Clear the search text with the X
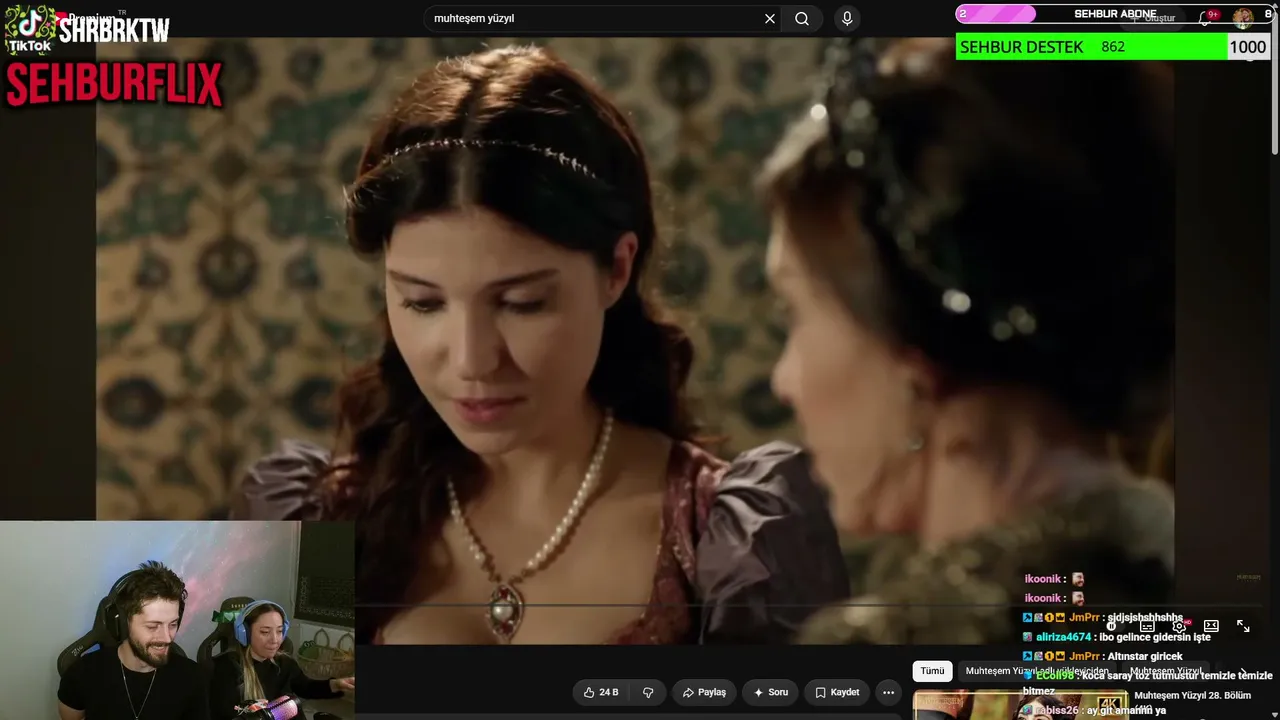 click(x=770, y=18)
